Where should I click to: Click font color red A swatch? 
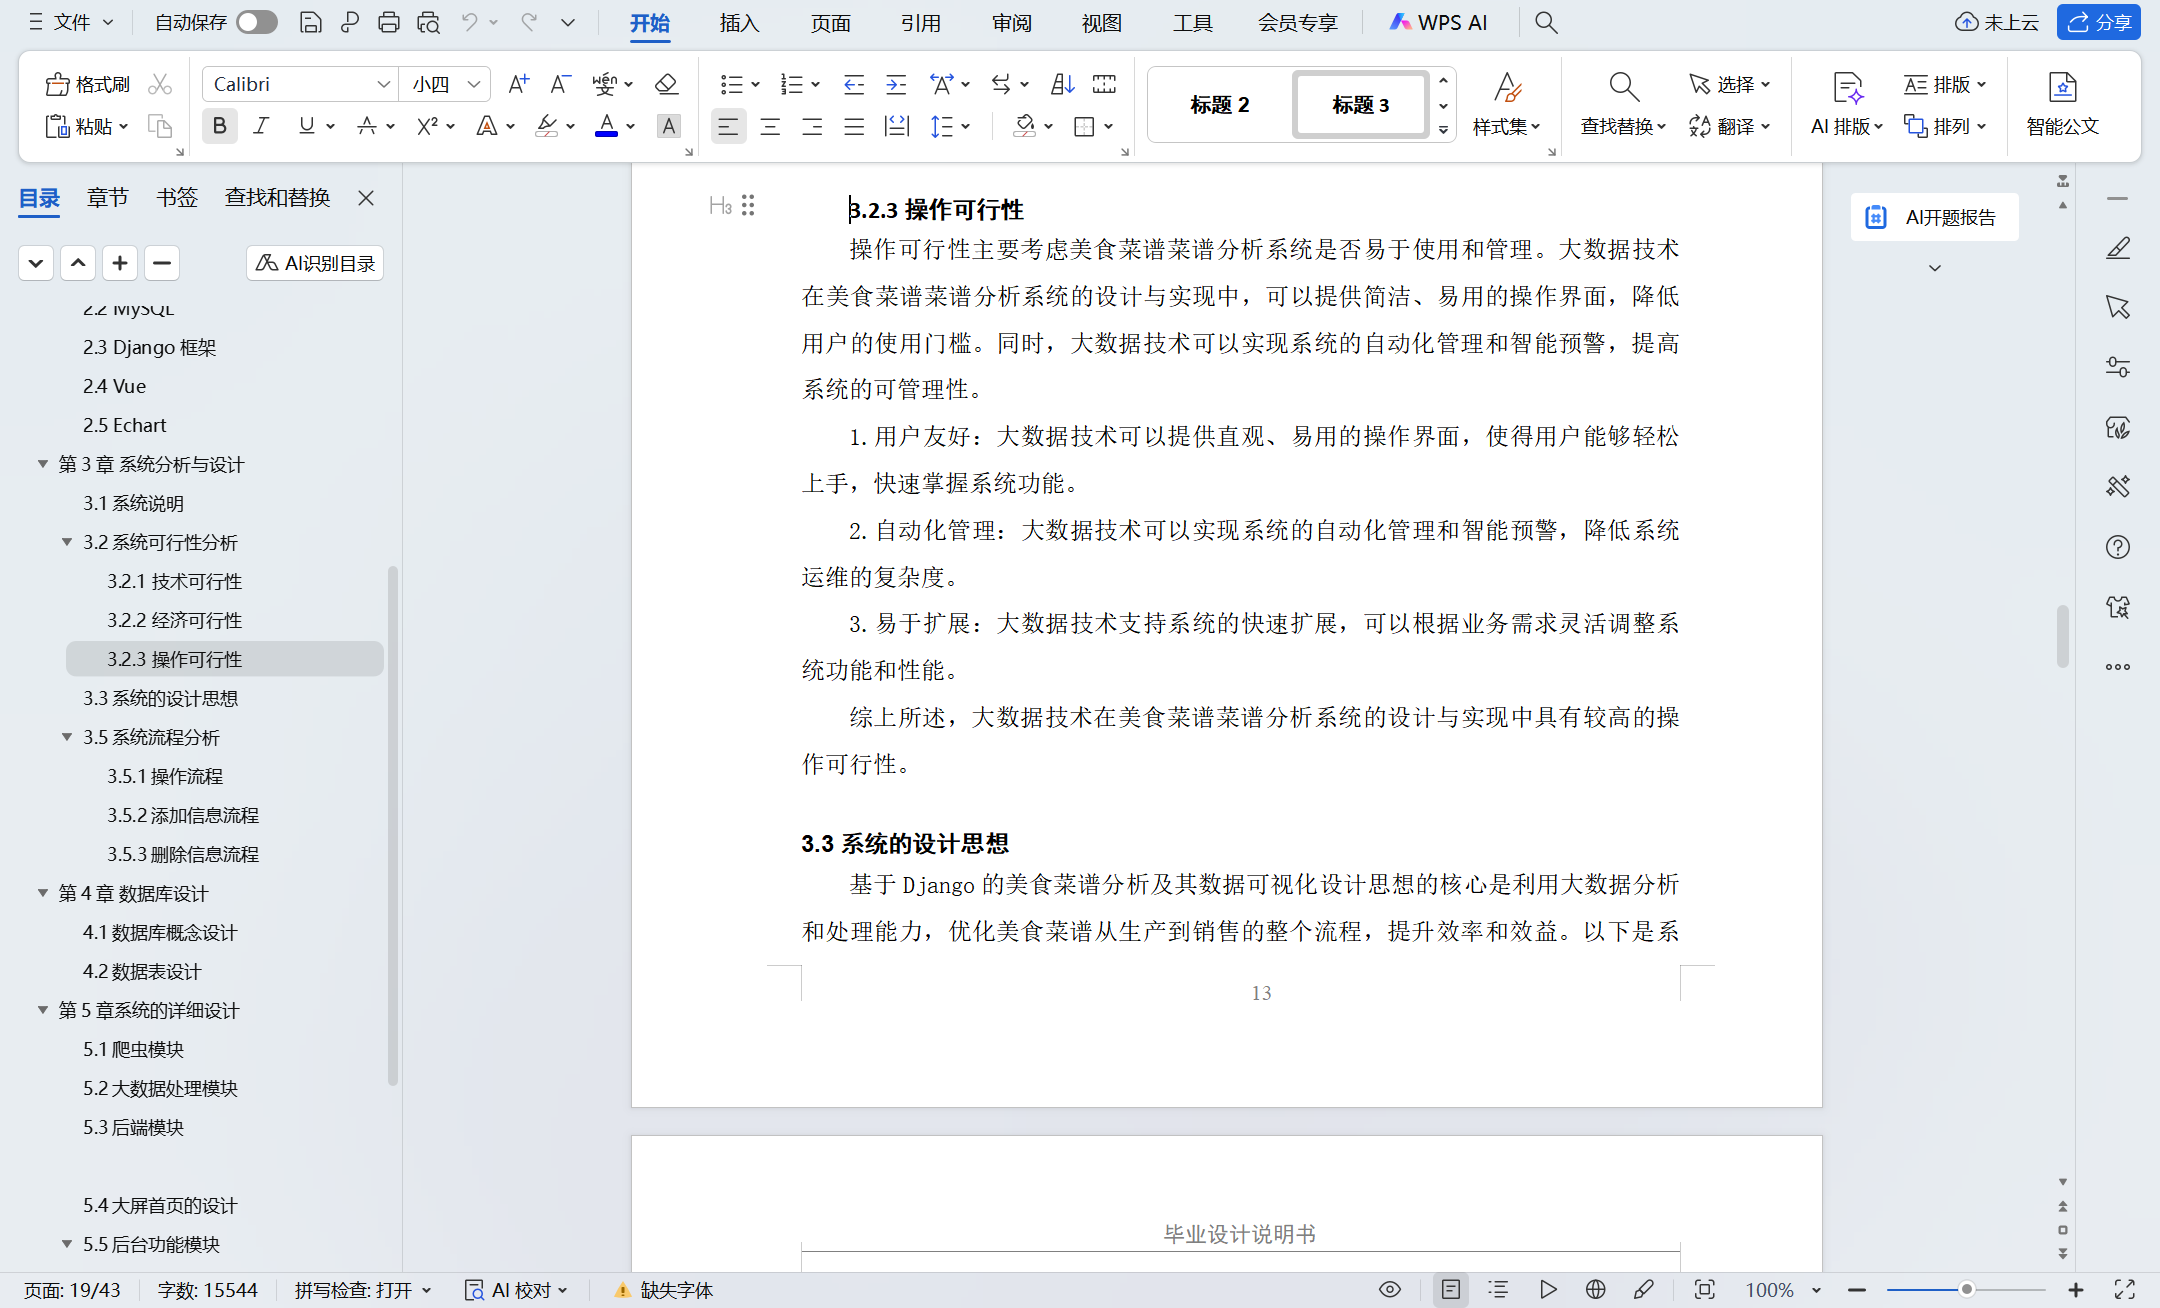pyautogui.click(x=606, y=126)
